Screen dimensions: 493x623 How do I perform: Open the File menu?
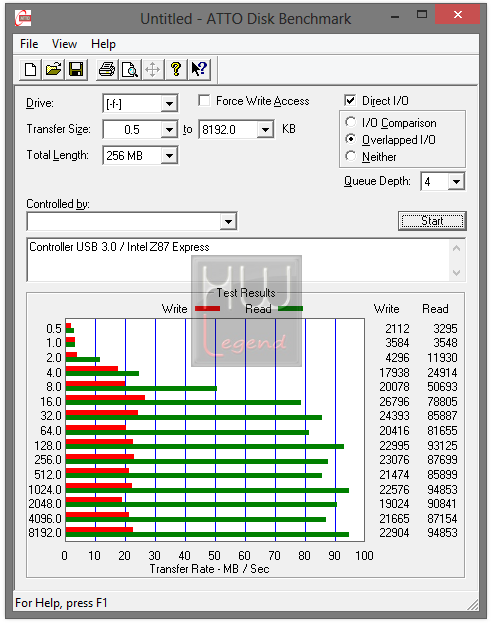pyautogui.click(x=29, y=44)
